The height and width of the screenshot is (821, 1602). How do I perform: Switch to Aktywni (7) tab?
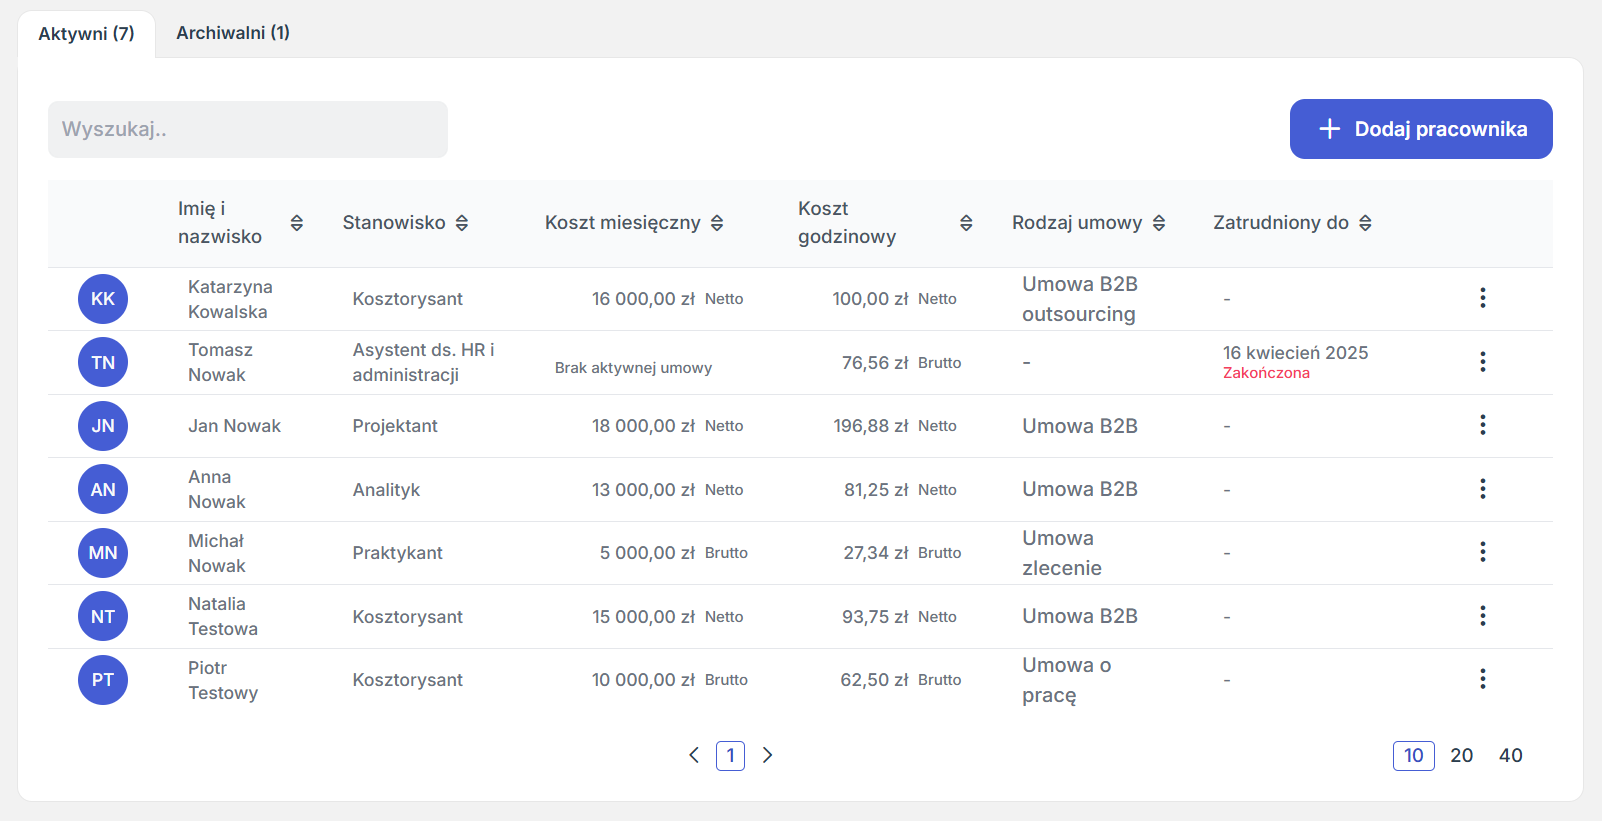coord(86,34)
